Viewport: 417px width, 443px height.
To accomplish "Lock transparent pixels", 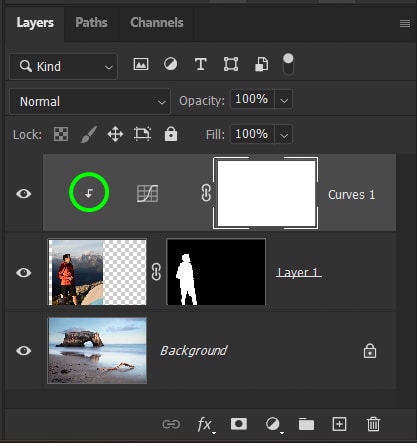I will 61,134.
